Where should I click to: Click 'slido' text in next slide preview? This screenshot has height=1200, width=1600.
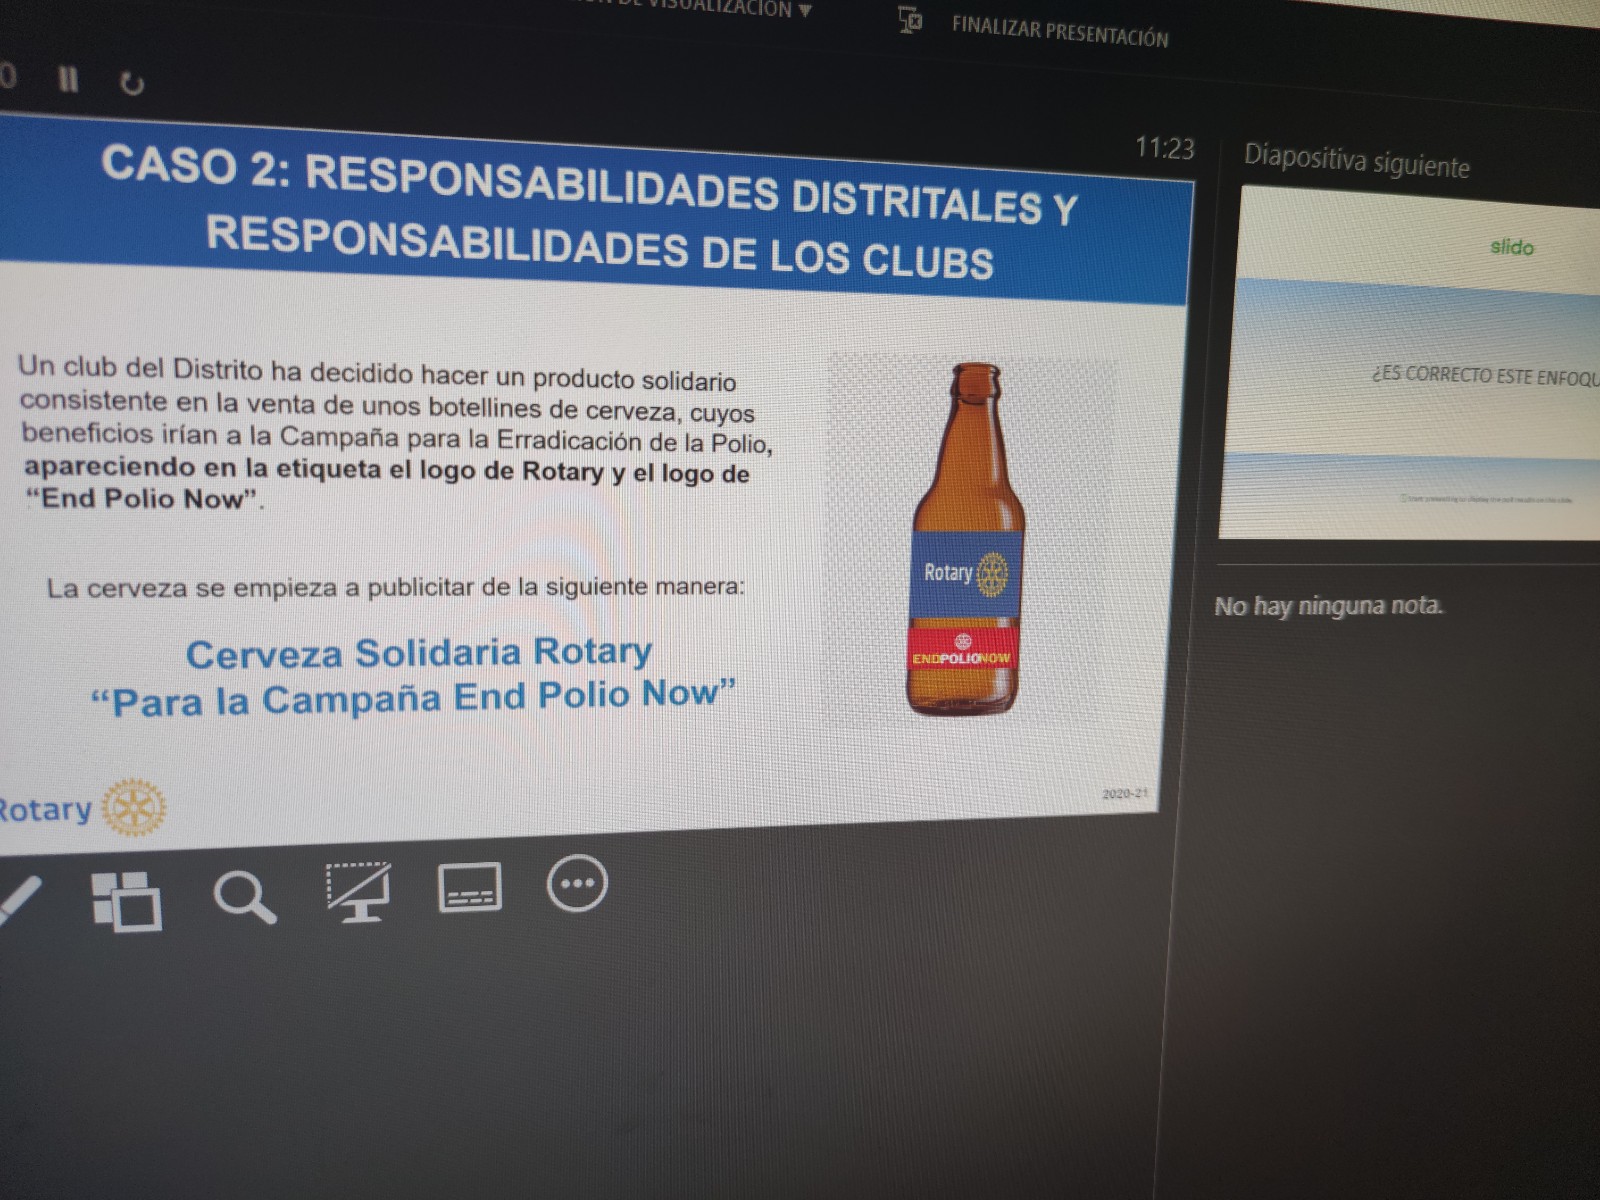point(1511,247)
